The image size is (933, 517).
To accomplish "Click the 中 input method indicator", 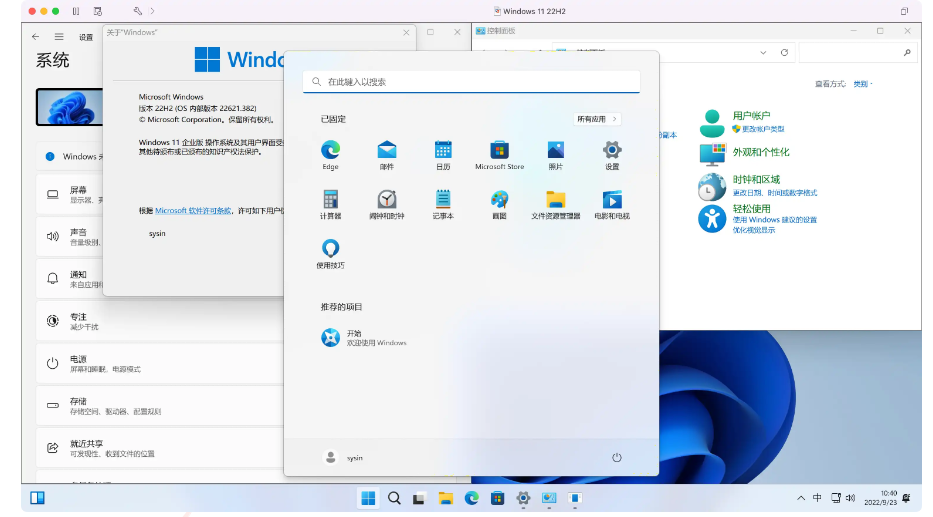I will point(817,498).
